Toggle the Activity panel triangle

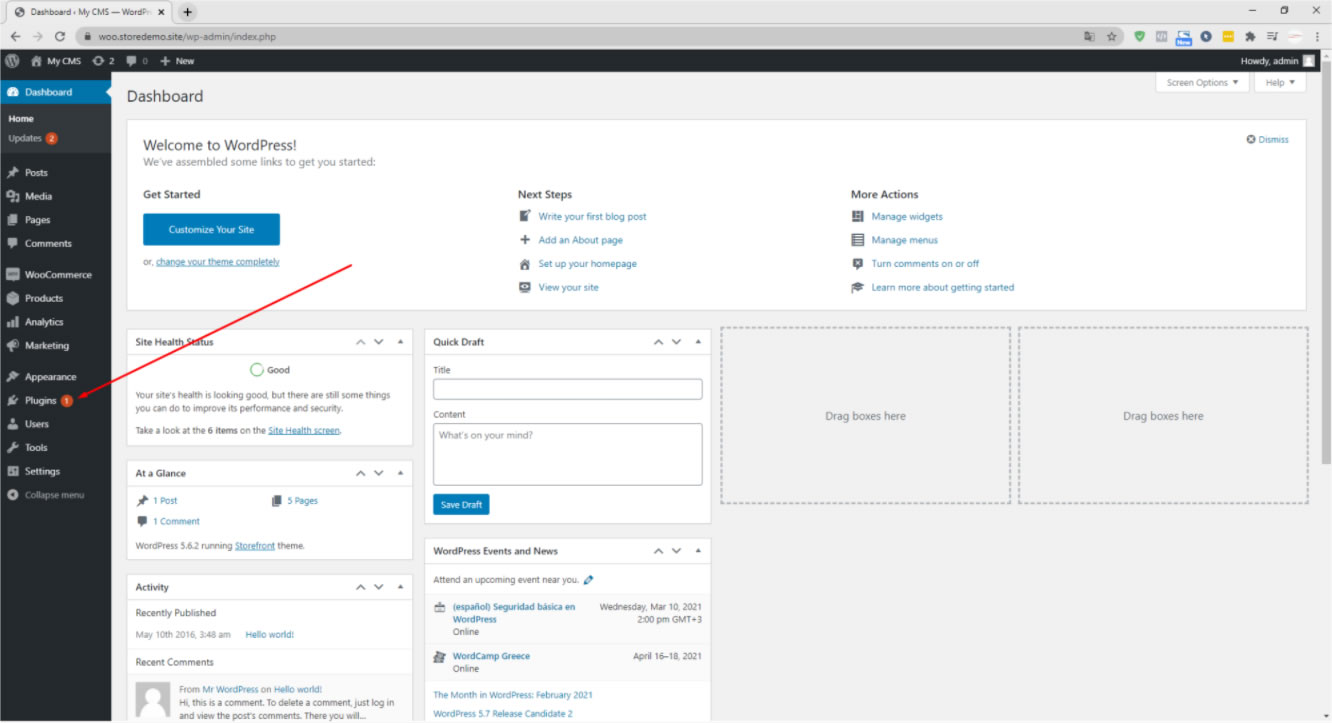tap(401, 587)
